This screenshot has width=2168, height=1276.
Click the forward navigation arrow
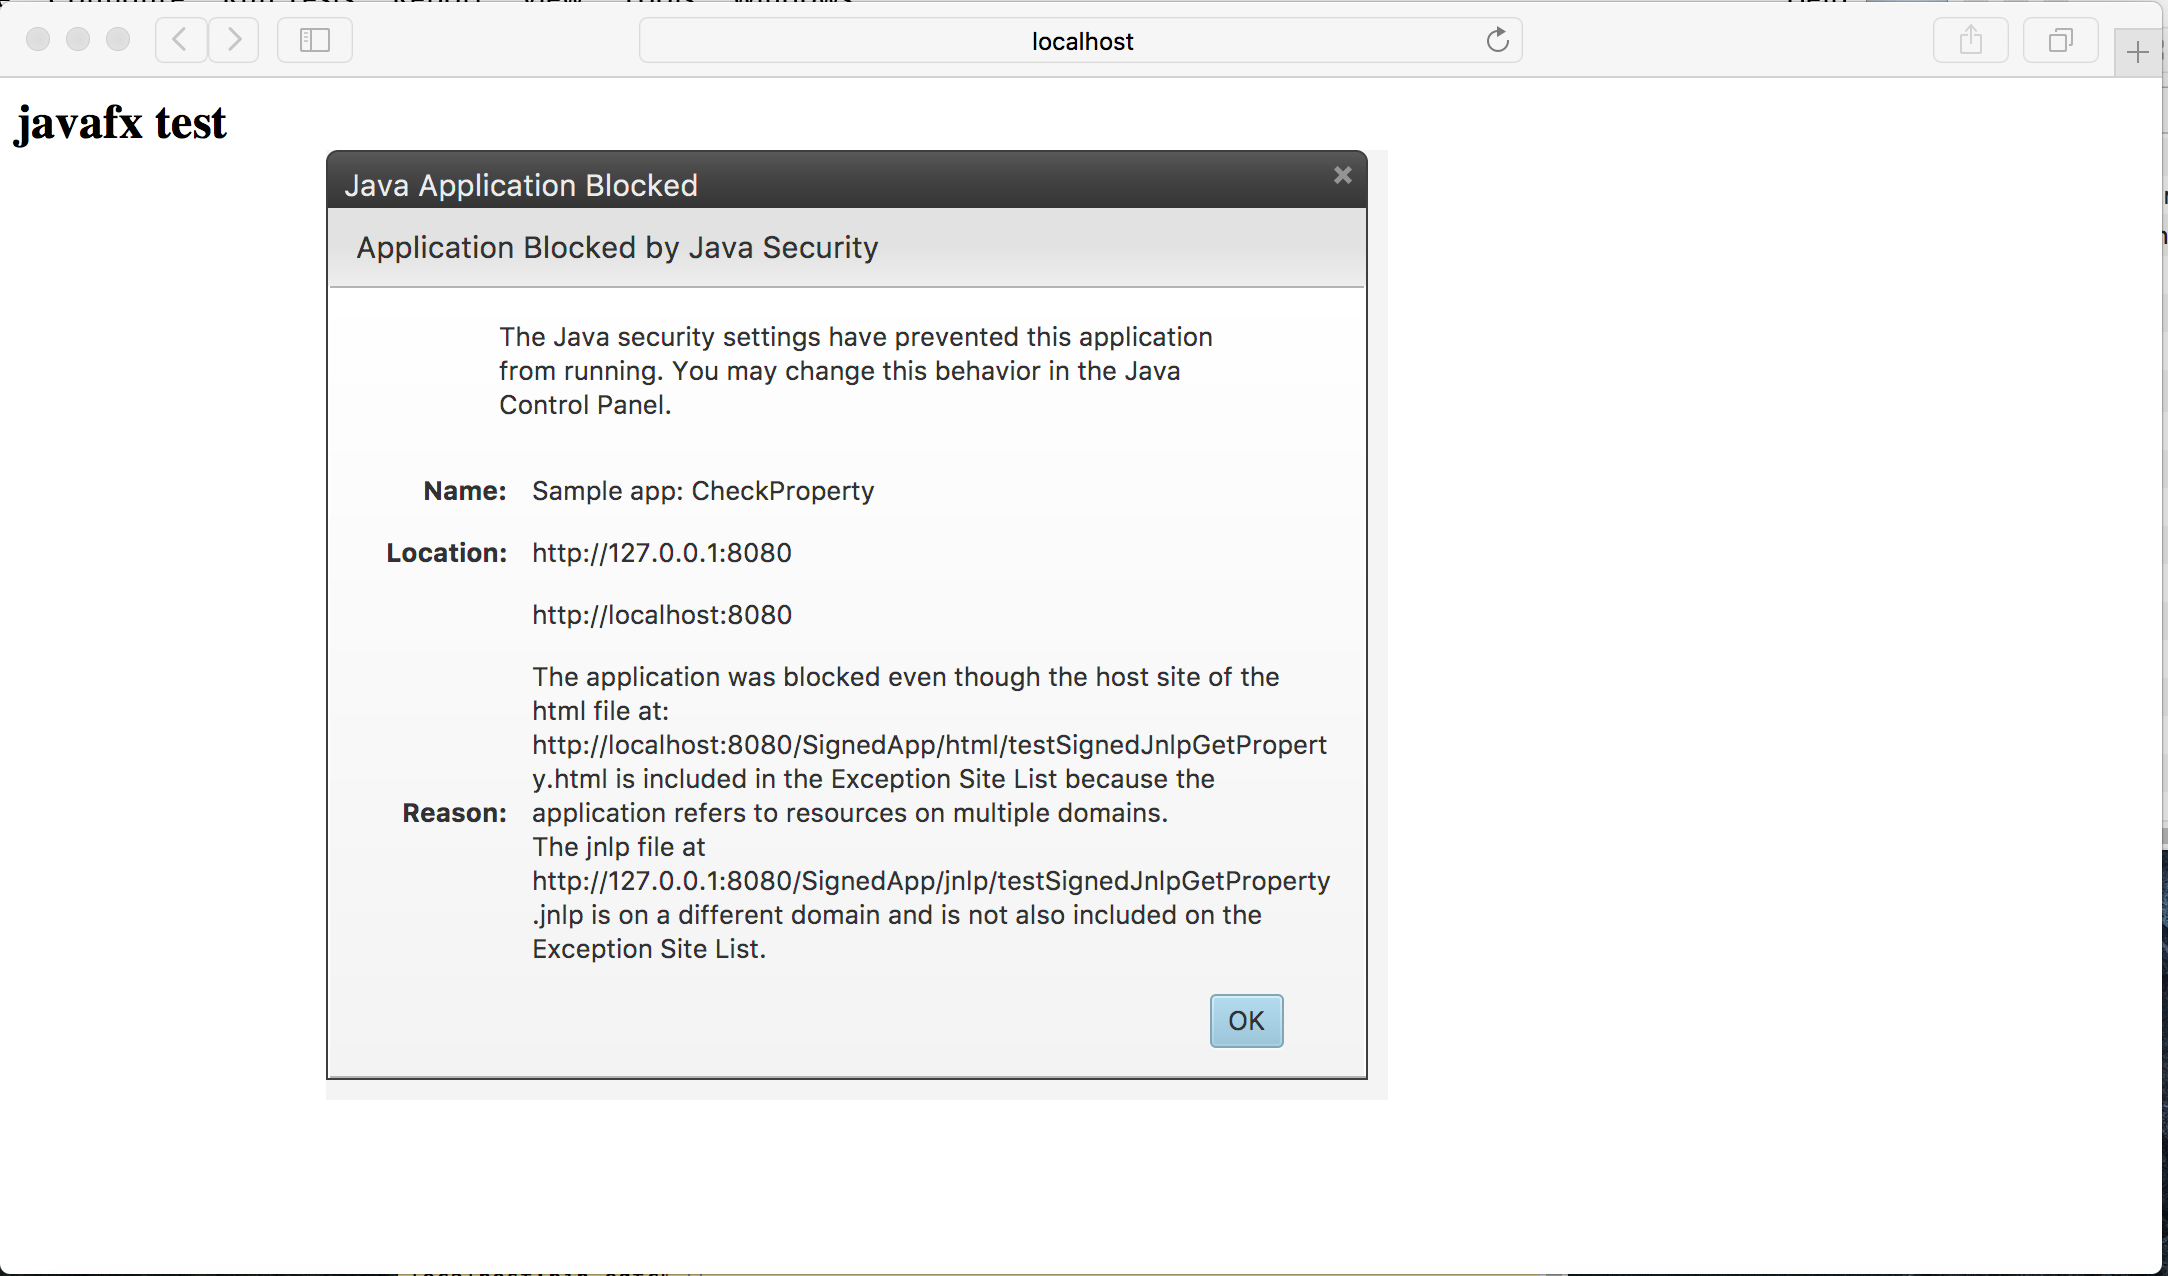(x=234, y=40)
